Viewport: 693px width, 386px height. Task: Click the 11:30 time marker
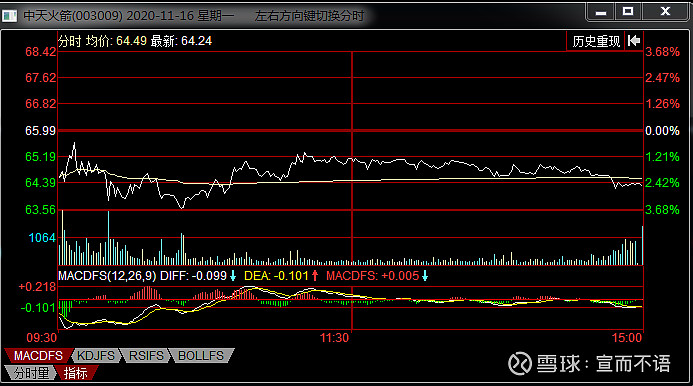coord(334,338)
